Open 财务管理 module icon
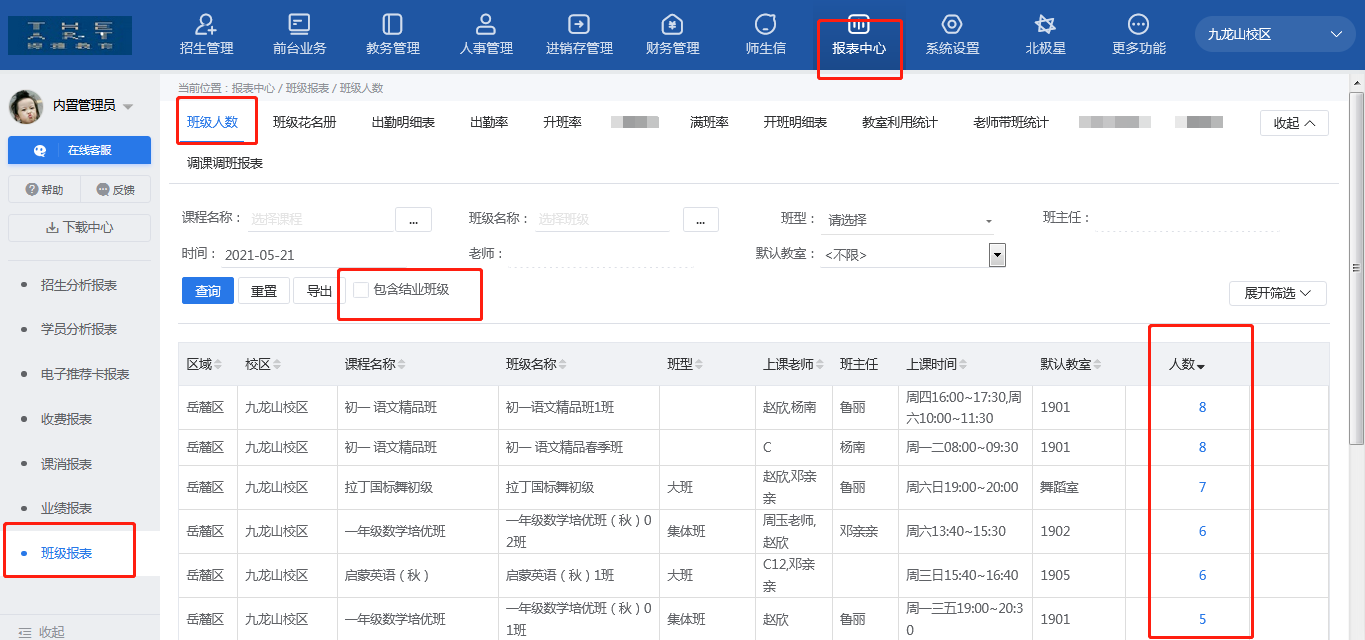This screenshot has height=640, width=1365. tap(673, 24)
